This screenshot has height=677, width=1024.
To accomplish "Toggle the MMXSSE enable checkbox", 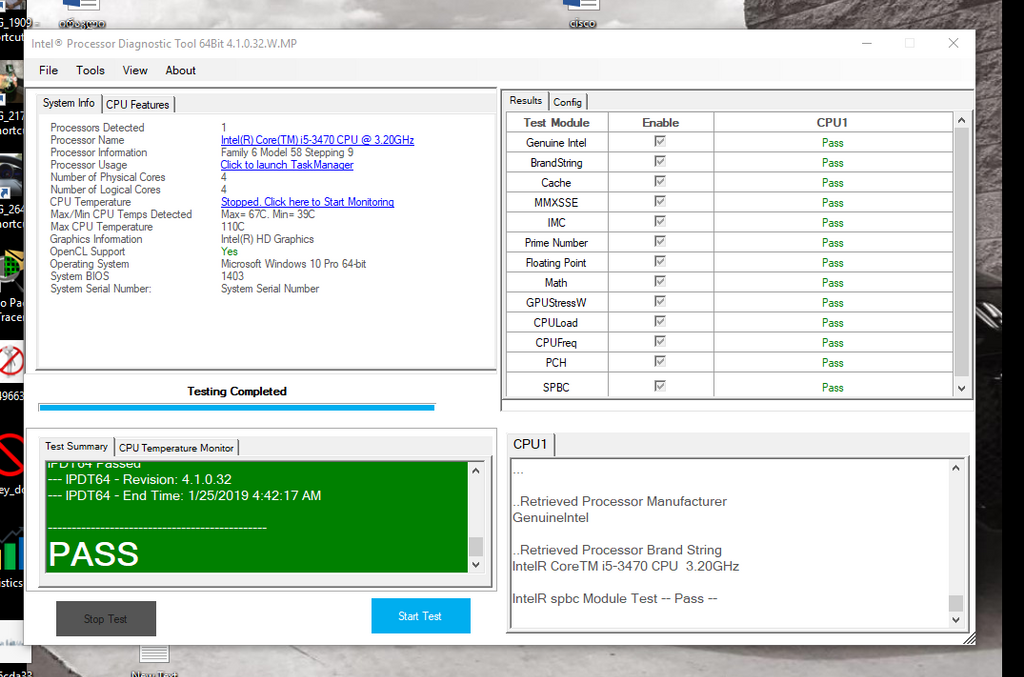I will [x=660, y=201].
